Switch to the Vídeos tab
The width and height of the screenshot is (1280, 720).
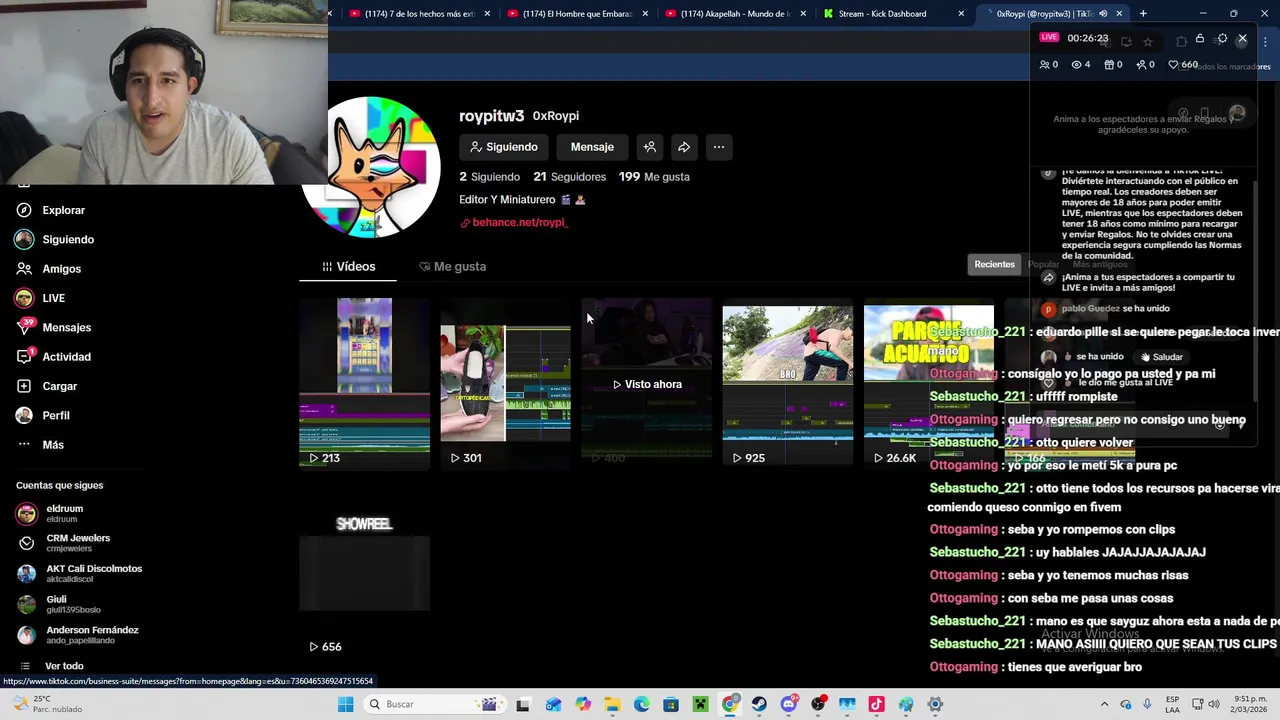pyautogui.click(x=348, y=267)
